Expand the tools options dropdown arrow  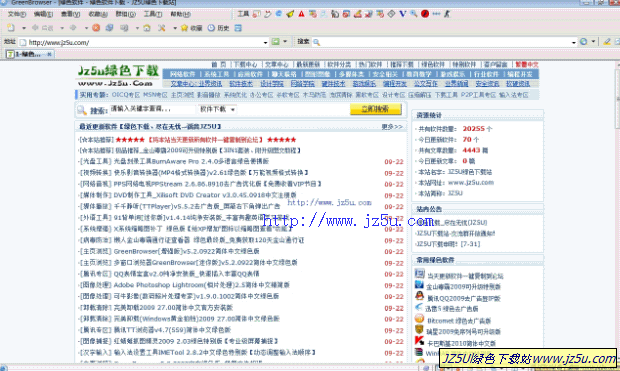[175, 28]
